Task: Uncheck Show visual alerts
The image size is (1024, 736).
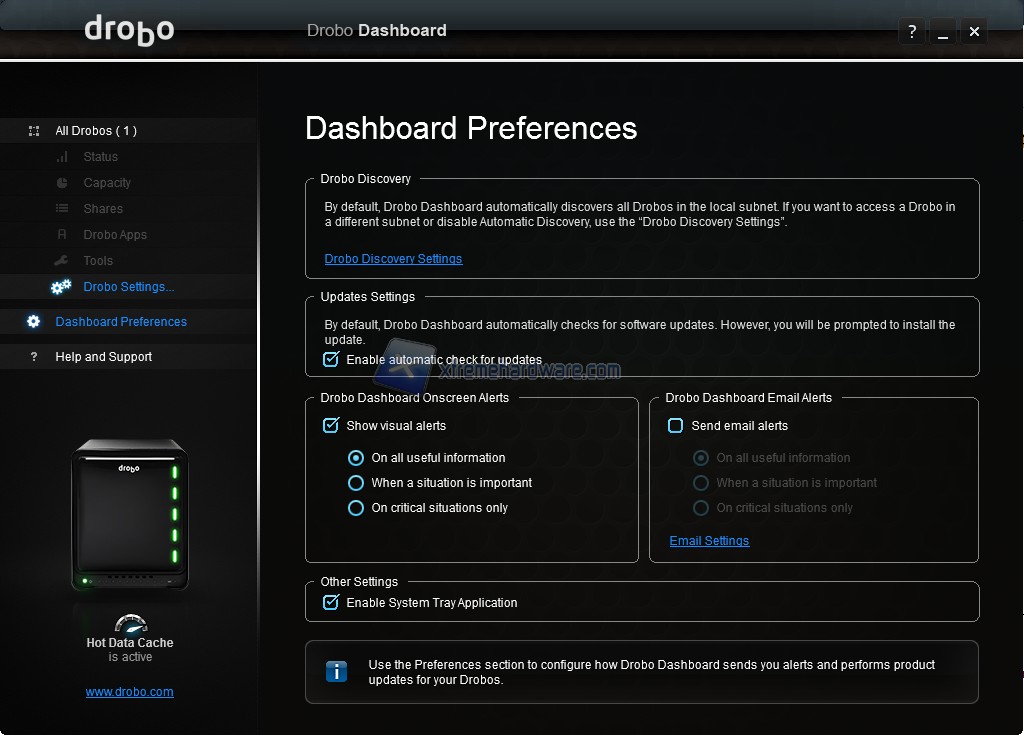Action: click(x=331, y=425)
